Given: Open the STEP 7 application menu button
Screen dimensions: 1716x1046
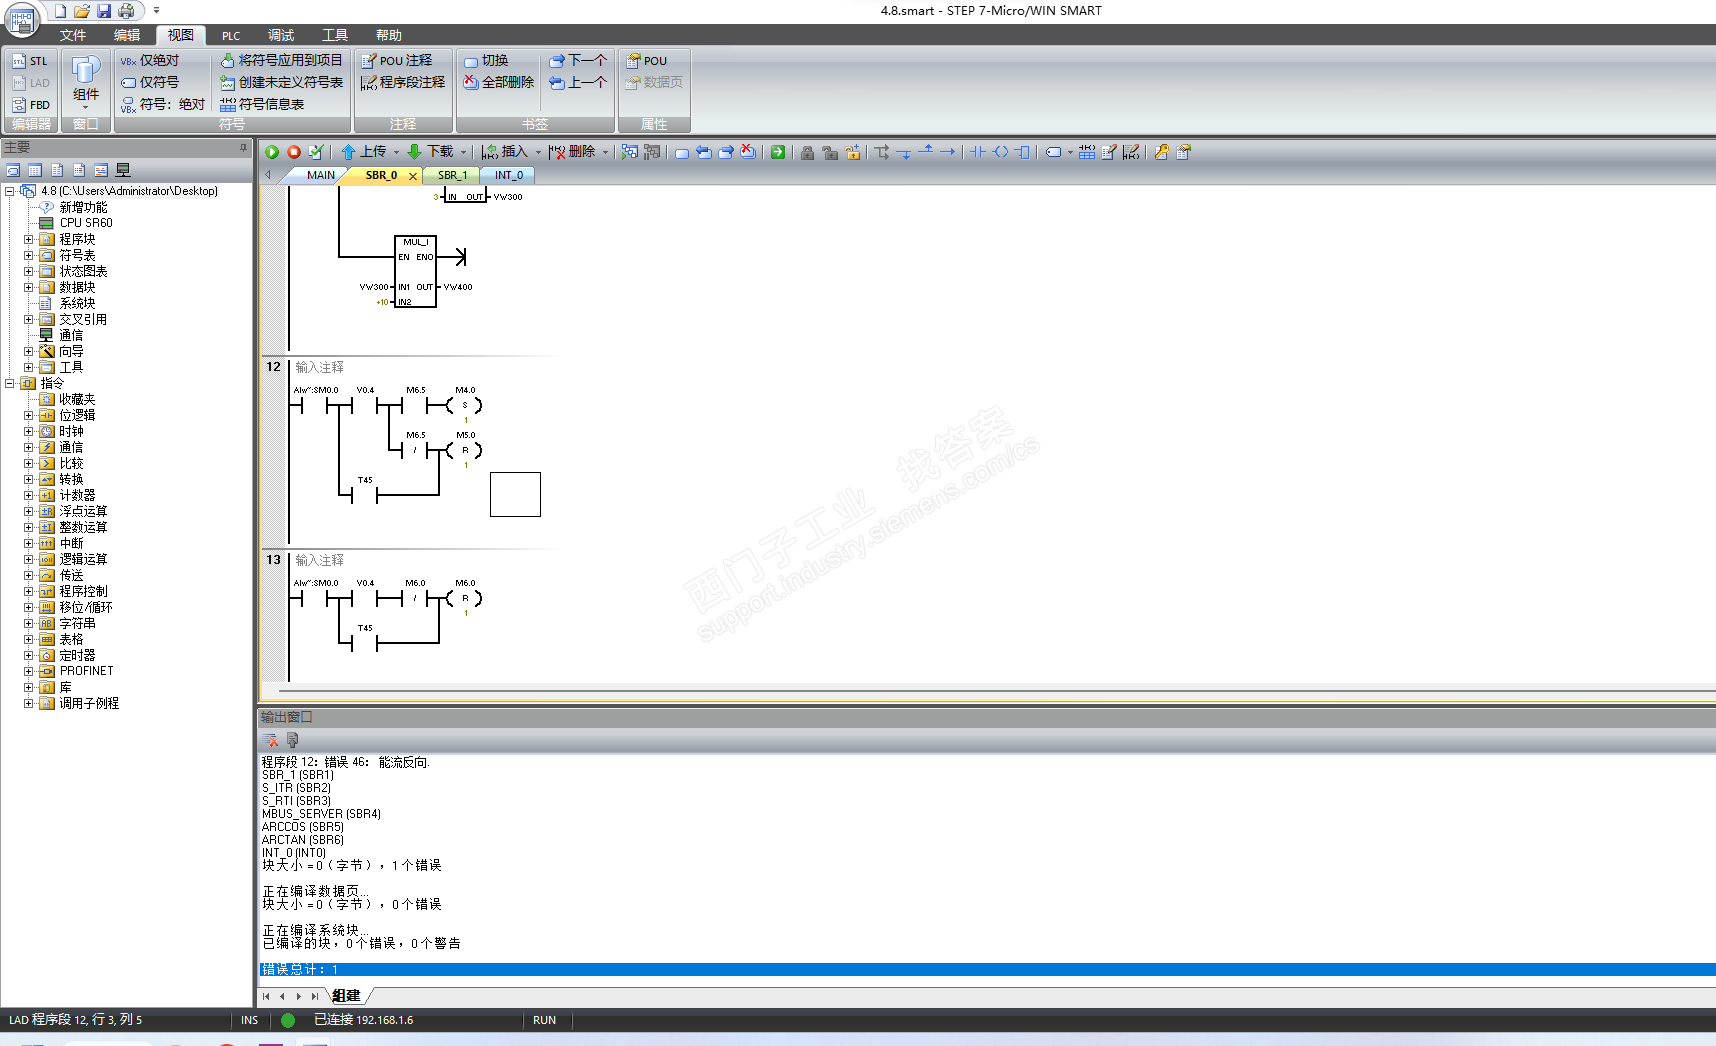Looking at the screenshot, I should (x=22, y=18).
